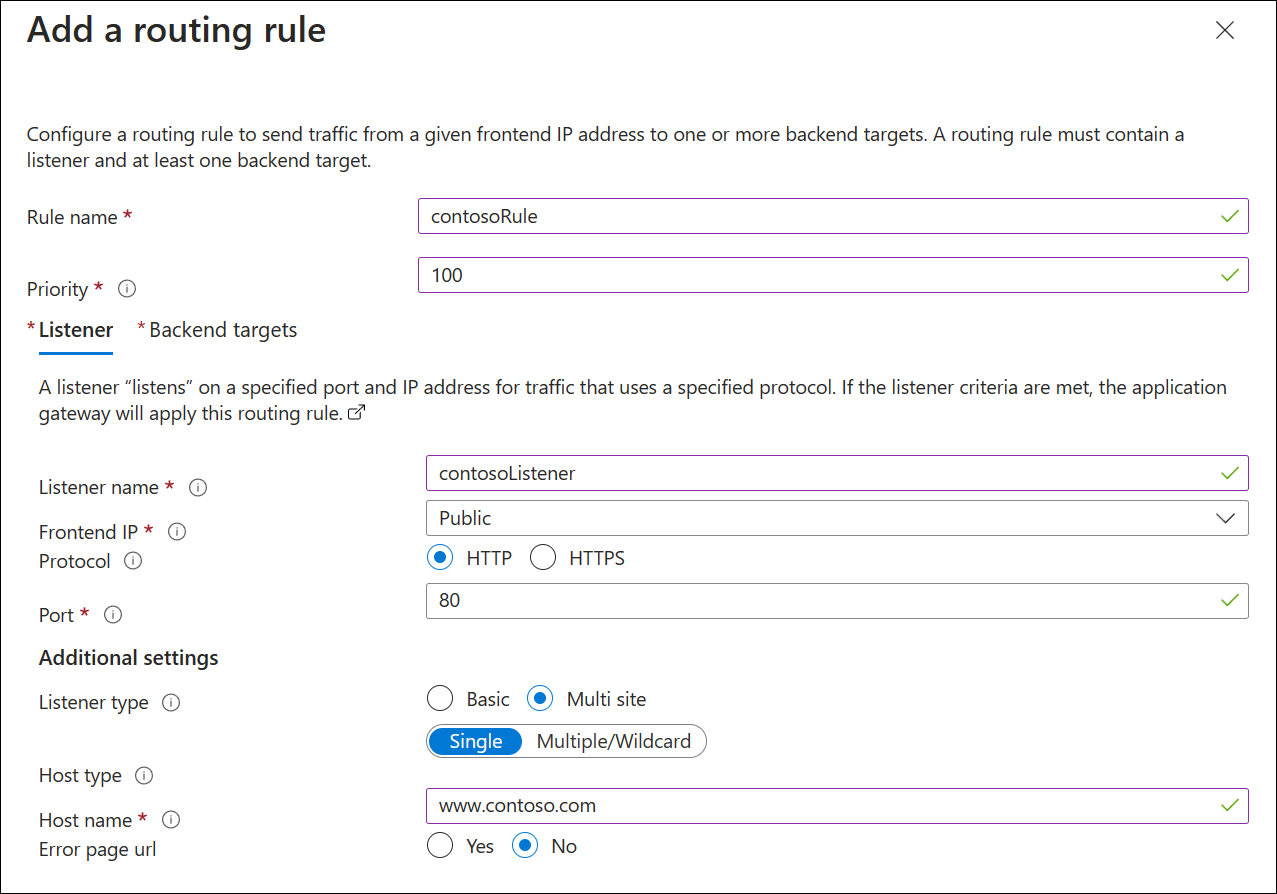This screenshot has width=1277, height=894.
Task: Click the Frontend IP info icon
Action: tap(177, 531)
